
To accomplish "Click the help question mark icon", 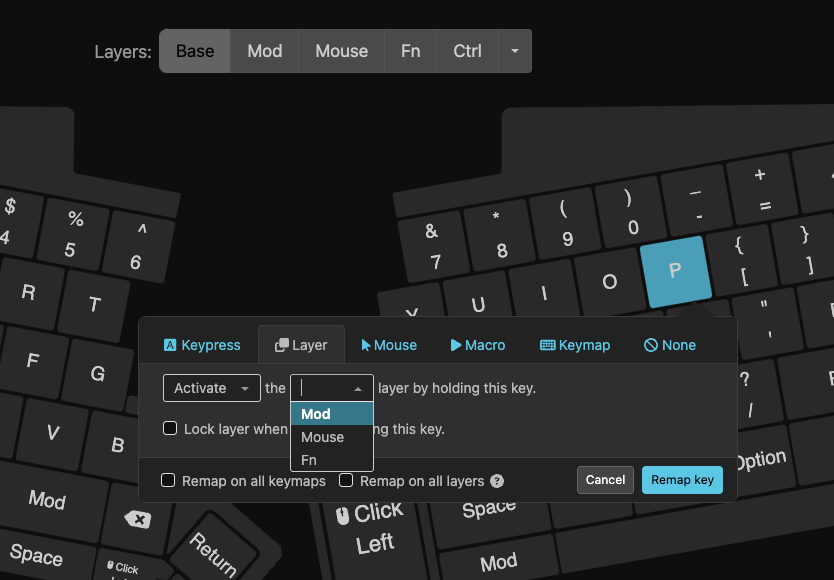I will coord(497,481).
